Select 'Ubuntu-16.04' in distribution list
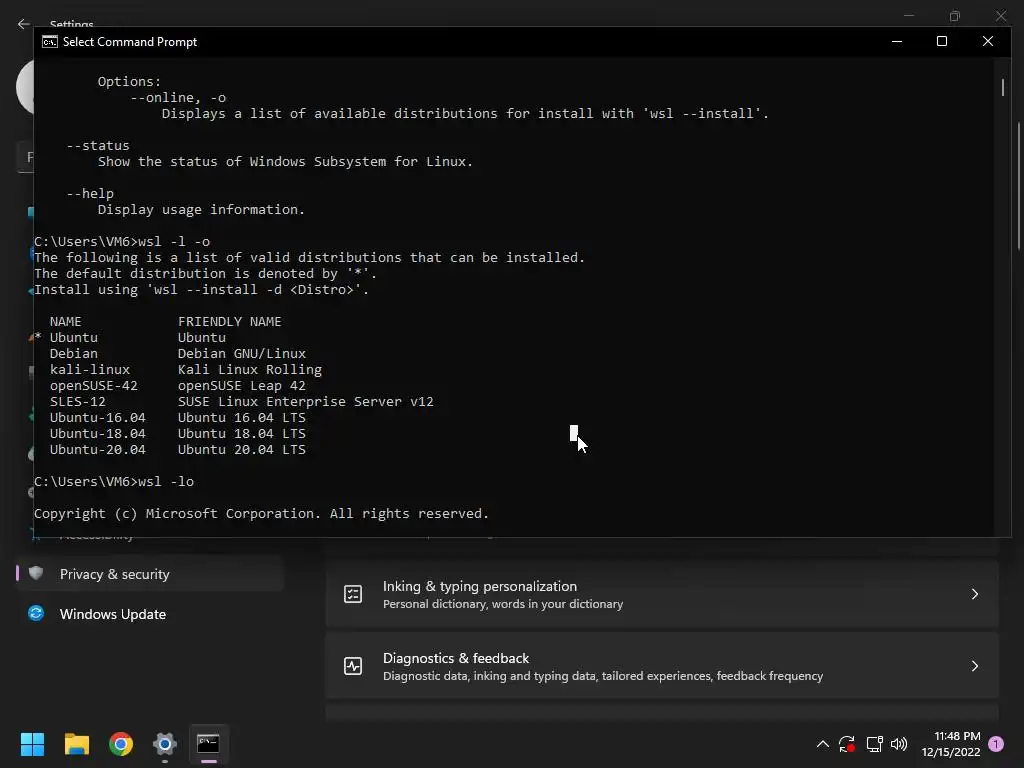 click(x=97, y=417)
